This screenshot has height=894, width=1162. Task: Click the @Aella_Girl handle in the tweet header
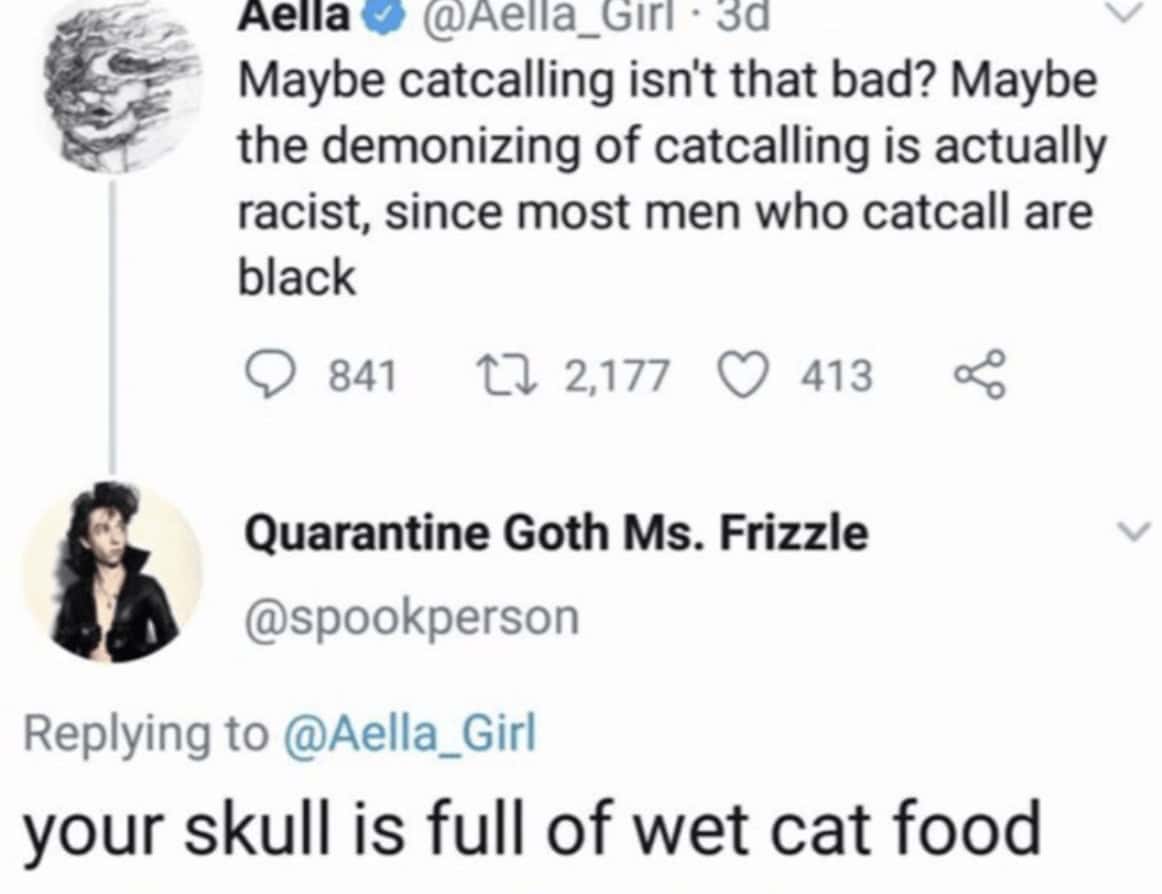[x=520, y=18]
